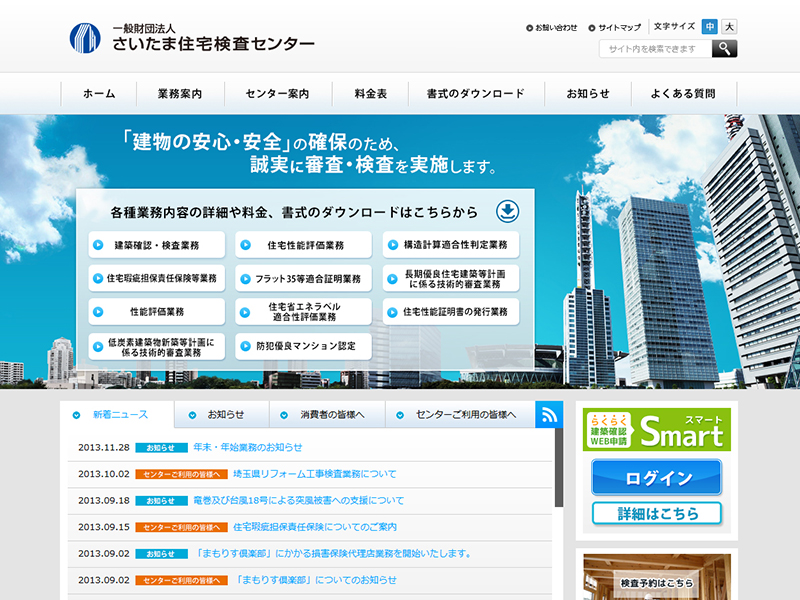Set text size to 中 (medium)
800x600 pixels.
709,27
